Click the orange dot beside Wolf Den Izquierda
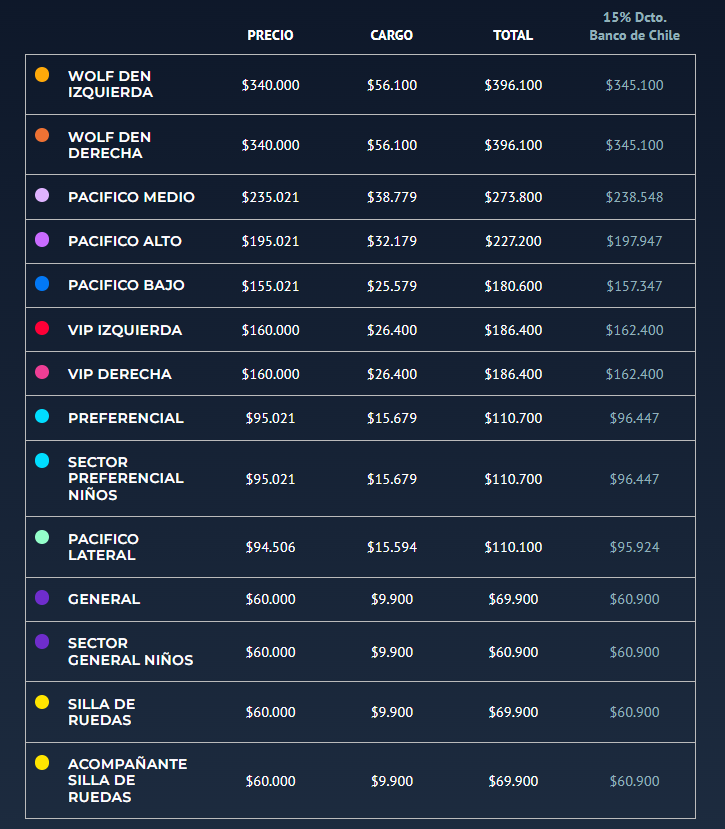This screenshot has width=725, height=829. pyautogui.click(x=42, y=75)
